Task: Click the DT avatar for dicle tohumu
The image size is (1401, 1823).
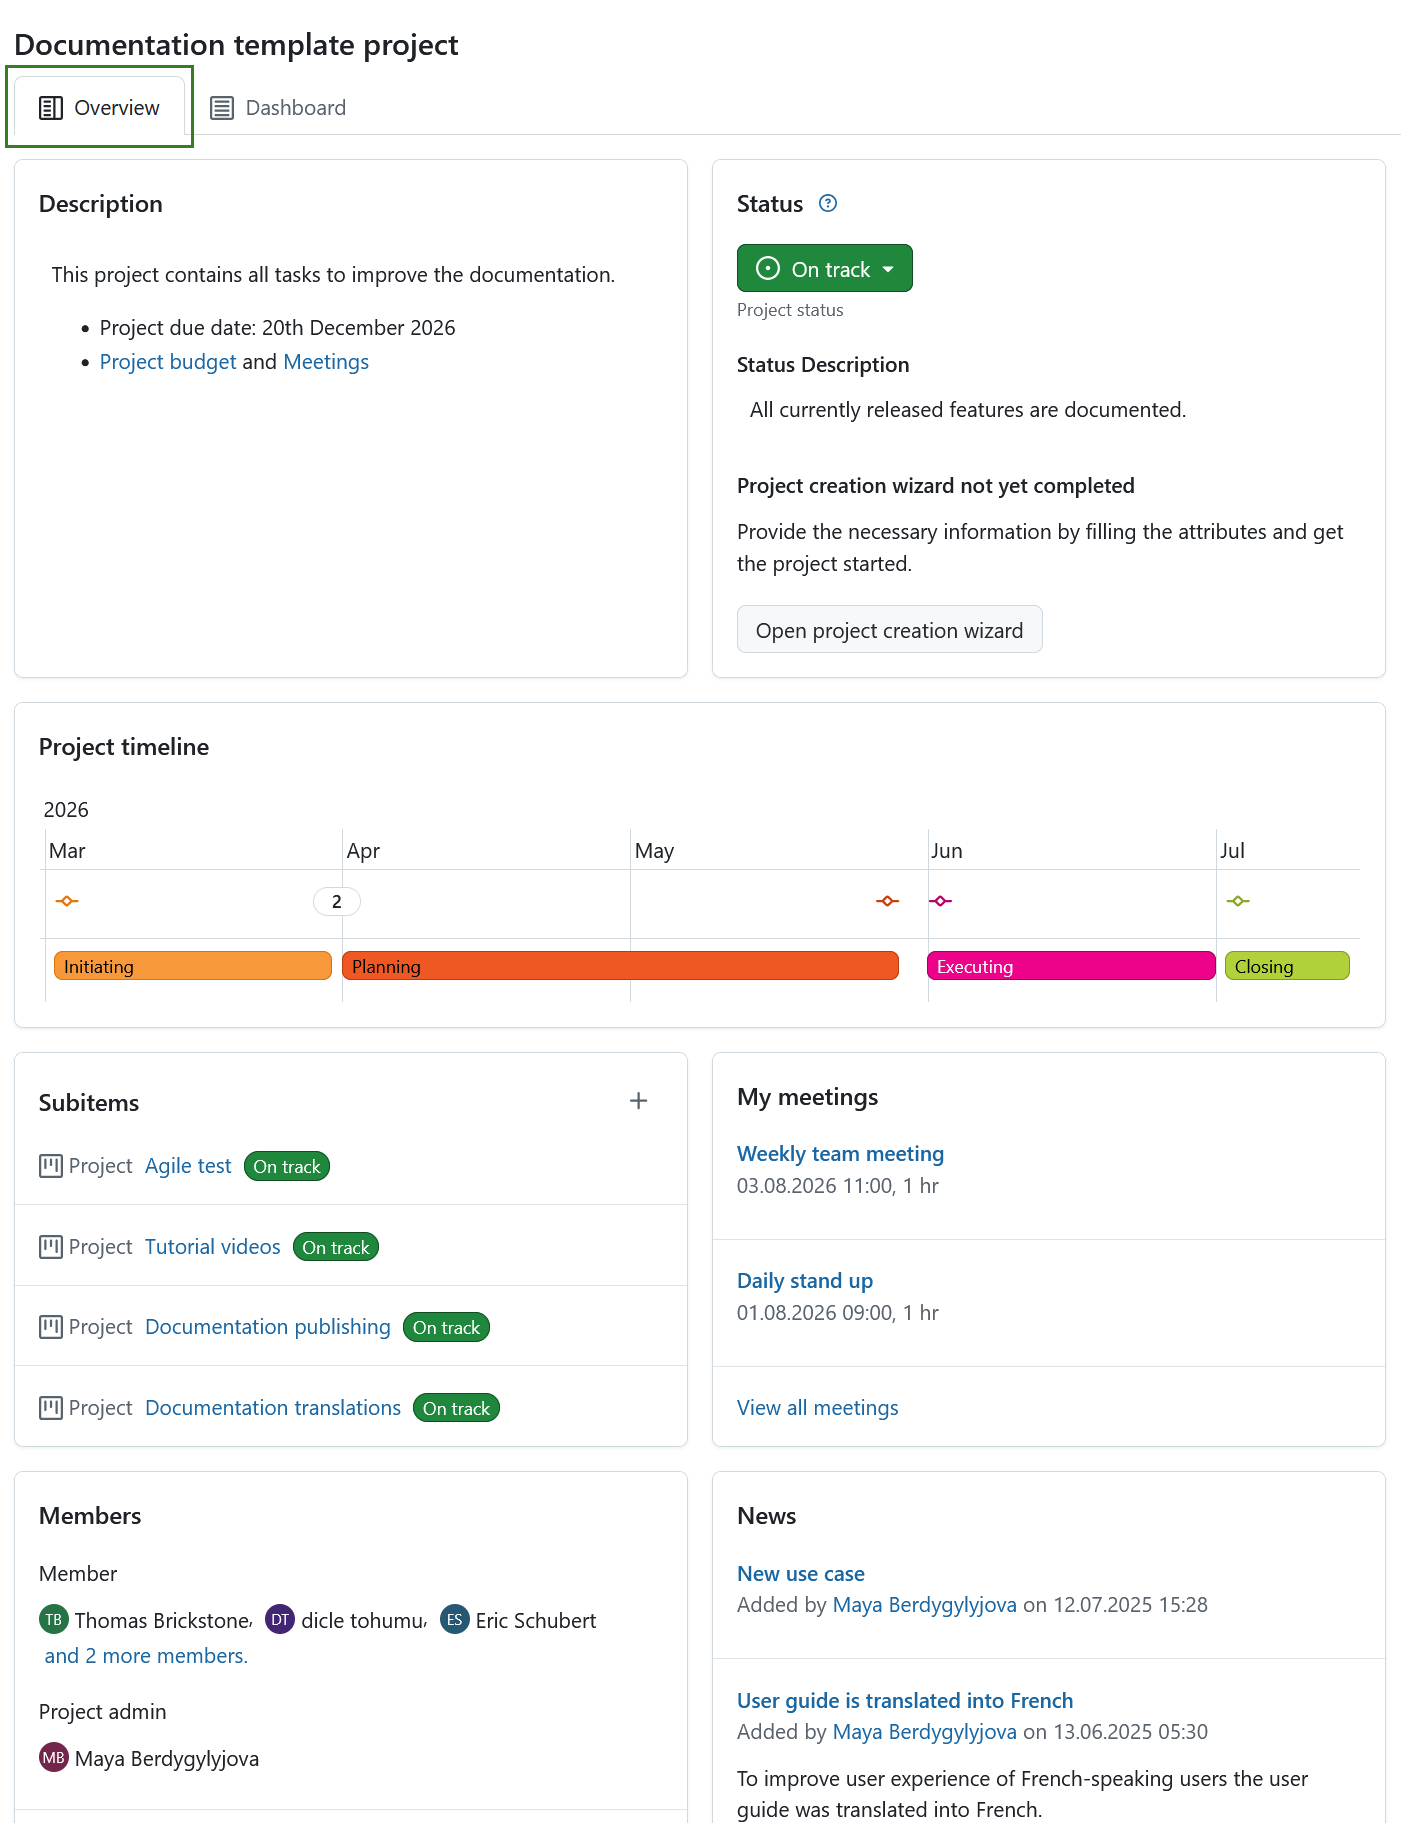Action: [280, 1620]
